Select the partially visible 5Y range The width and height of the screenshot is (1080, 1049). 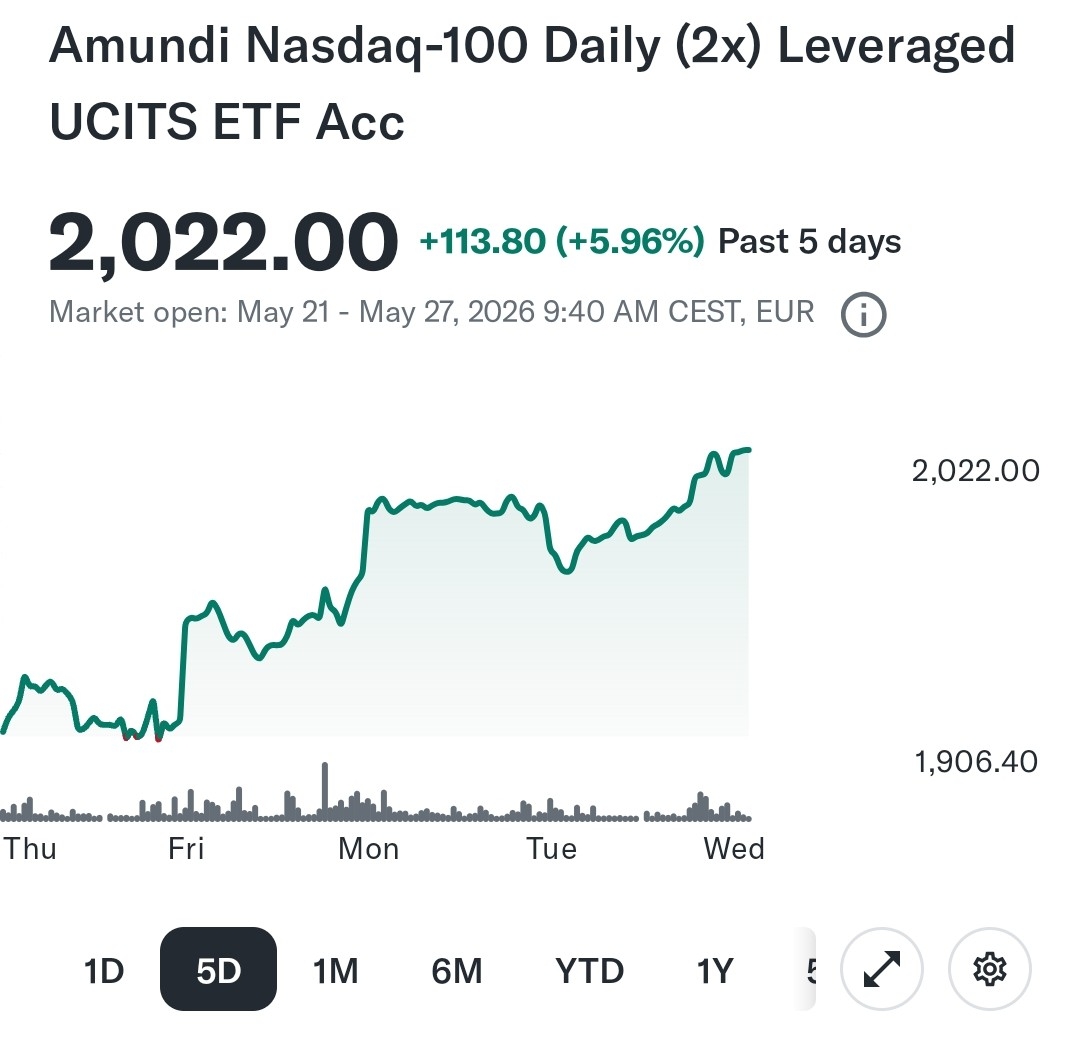[810, 970]
